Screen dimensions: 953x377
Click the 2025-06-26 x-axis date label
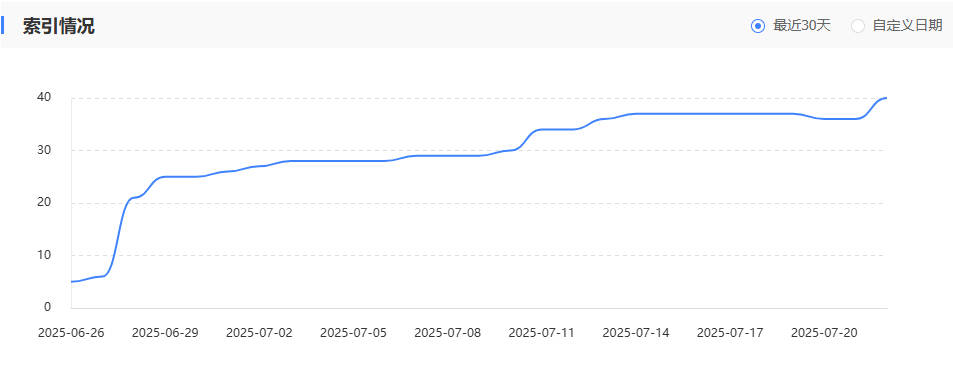click(71, 333)
